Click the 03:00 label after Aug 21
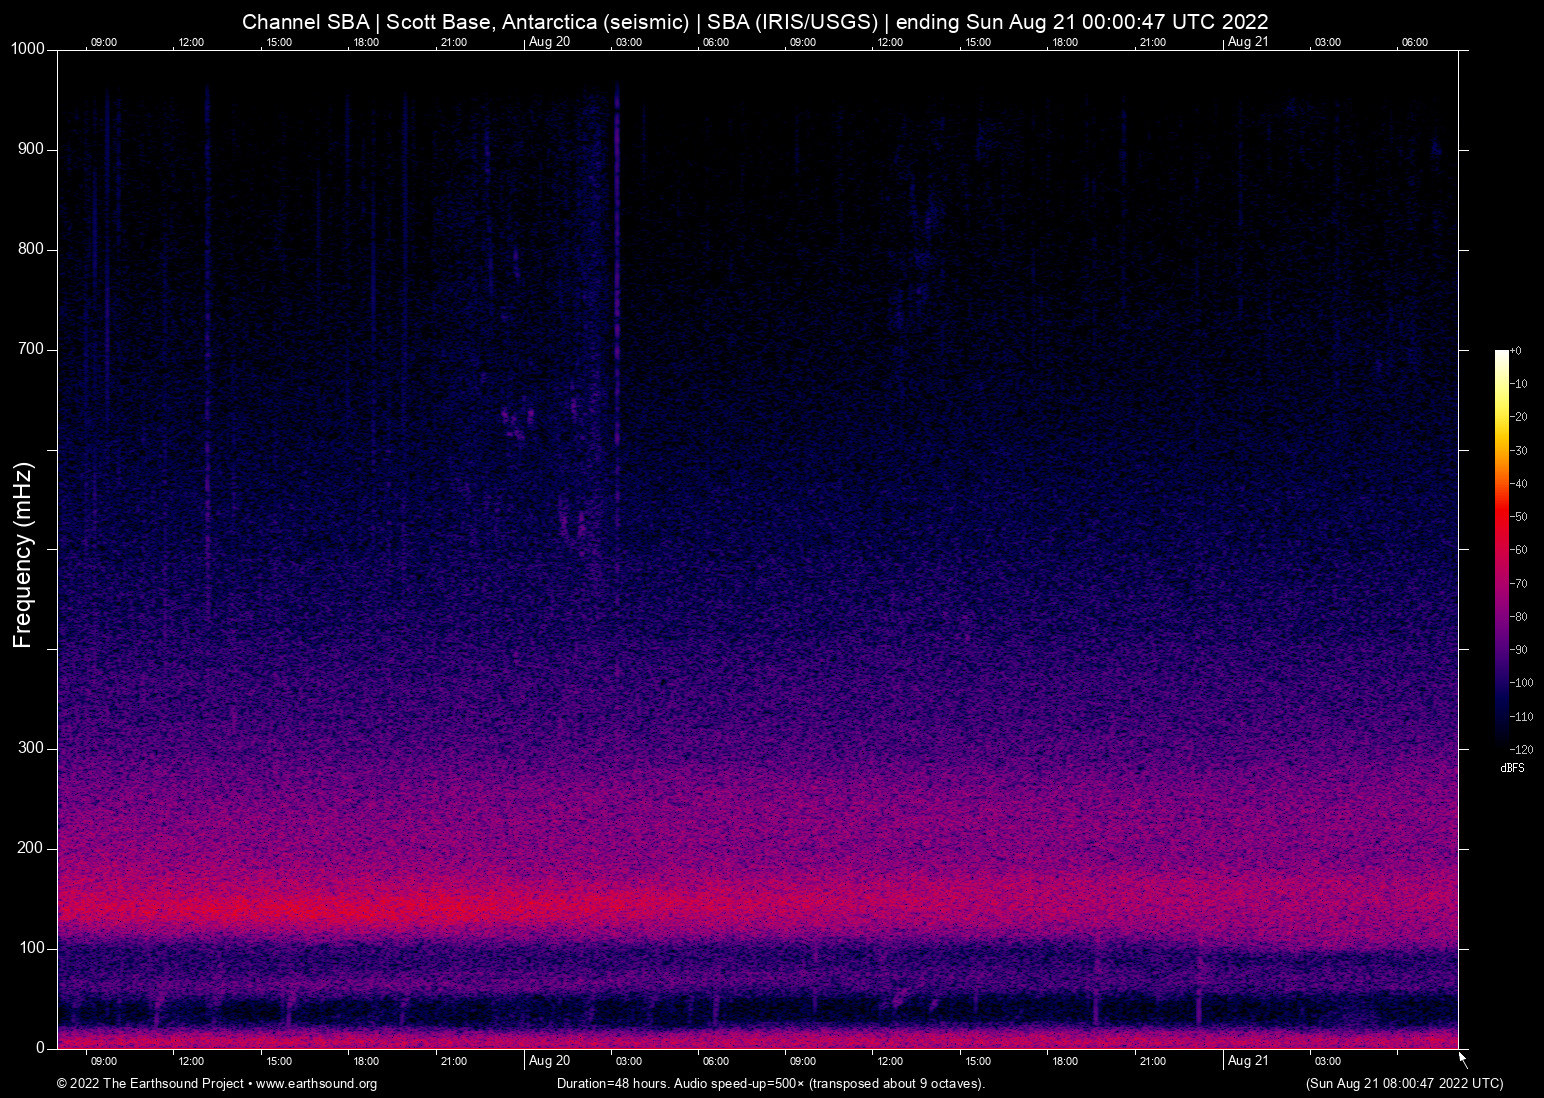Viewport: 1544px width, 1098px height. 1327,1061
